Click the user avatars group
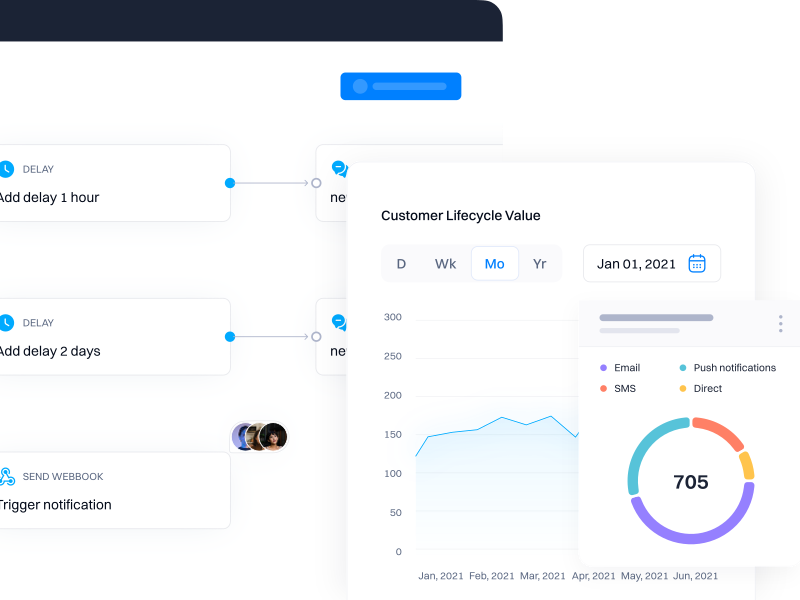 click(x=259, y=437)
